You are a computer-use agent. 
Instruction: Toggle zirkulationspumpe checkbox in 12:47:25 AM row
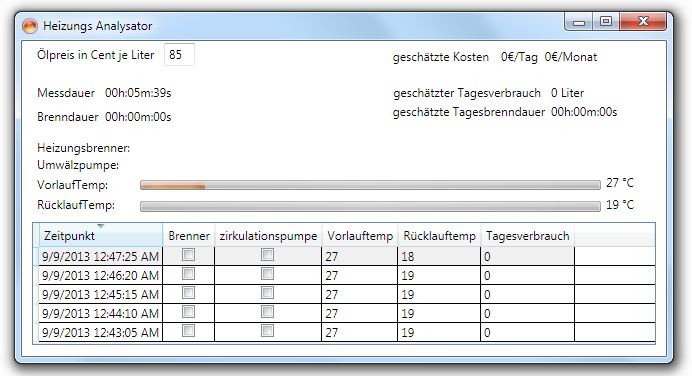[x=267, y=255]
